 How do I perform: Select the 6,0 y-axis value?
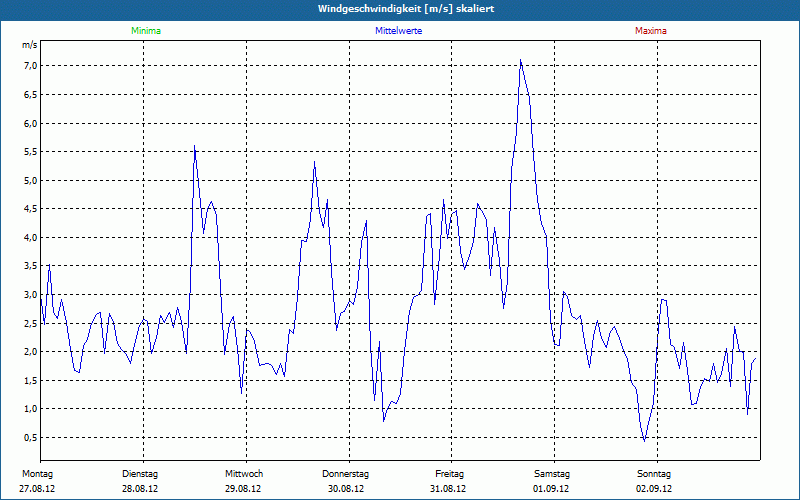(31, 123)
